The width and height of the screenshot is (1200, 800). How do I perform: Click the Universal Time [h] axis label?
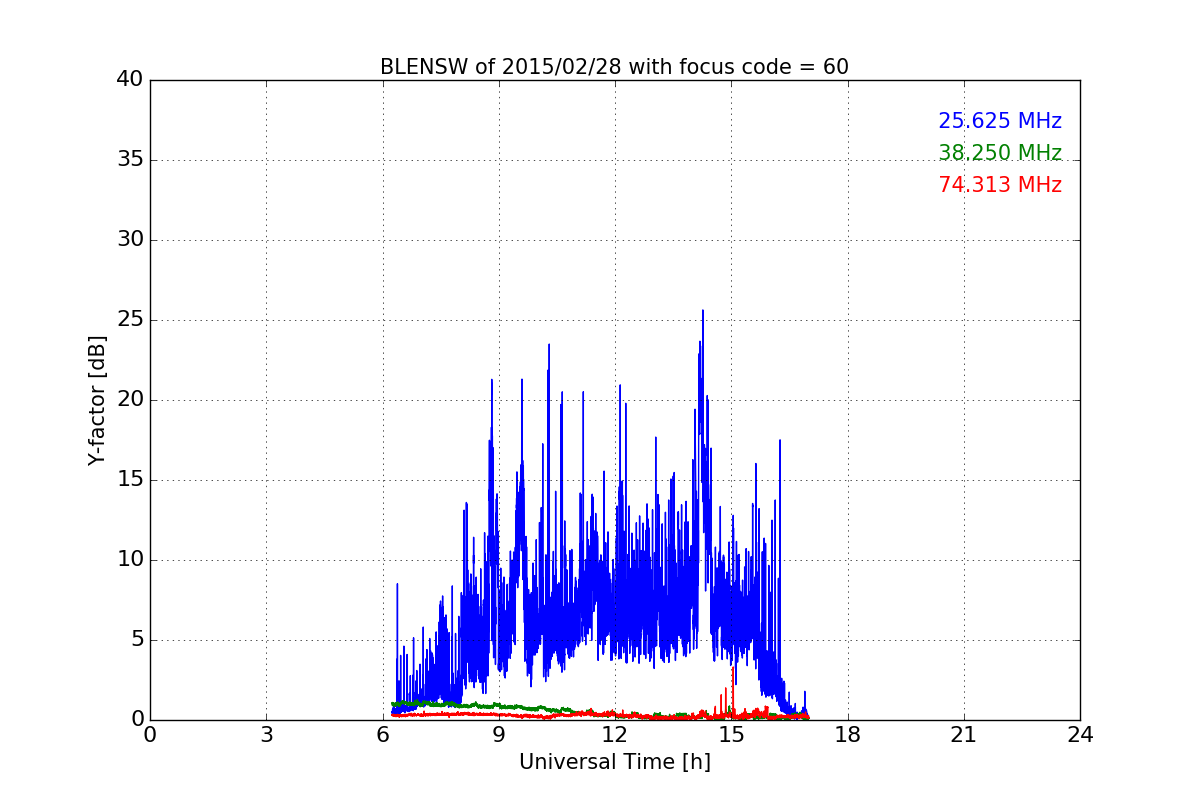[x=614, y=762]
